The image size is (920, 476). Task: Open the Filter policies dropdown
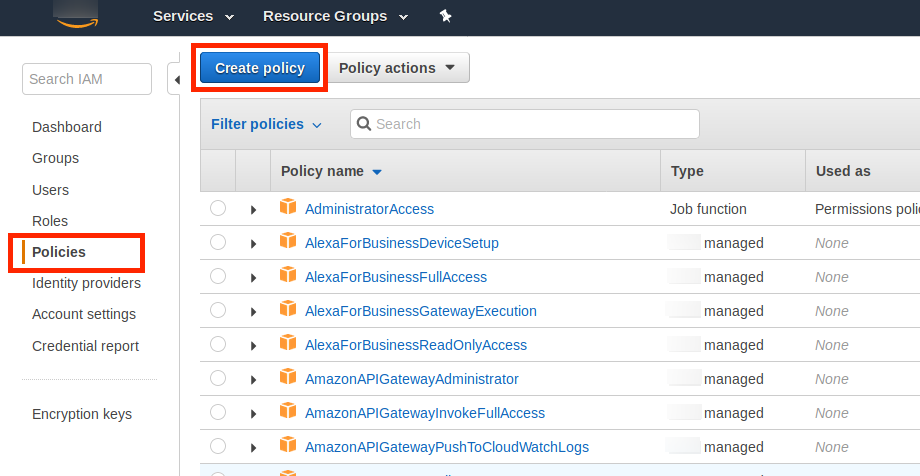266,124
